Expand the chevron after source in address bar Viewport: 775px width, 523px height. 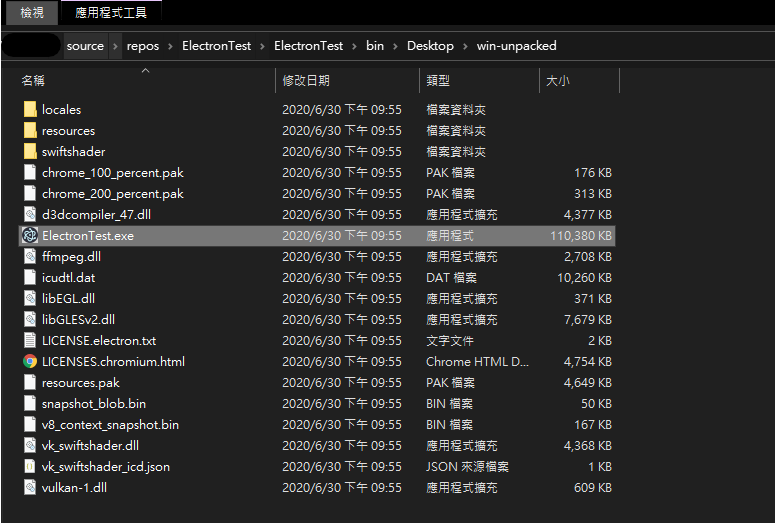click(x=115, y=46)
